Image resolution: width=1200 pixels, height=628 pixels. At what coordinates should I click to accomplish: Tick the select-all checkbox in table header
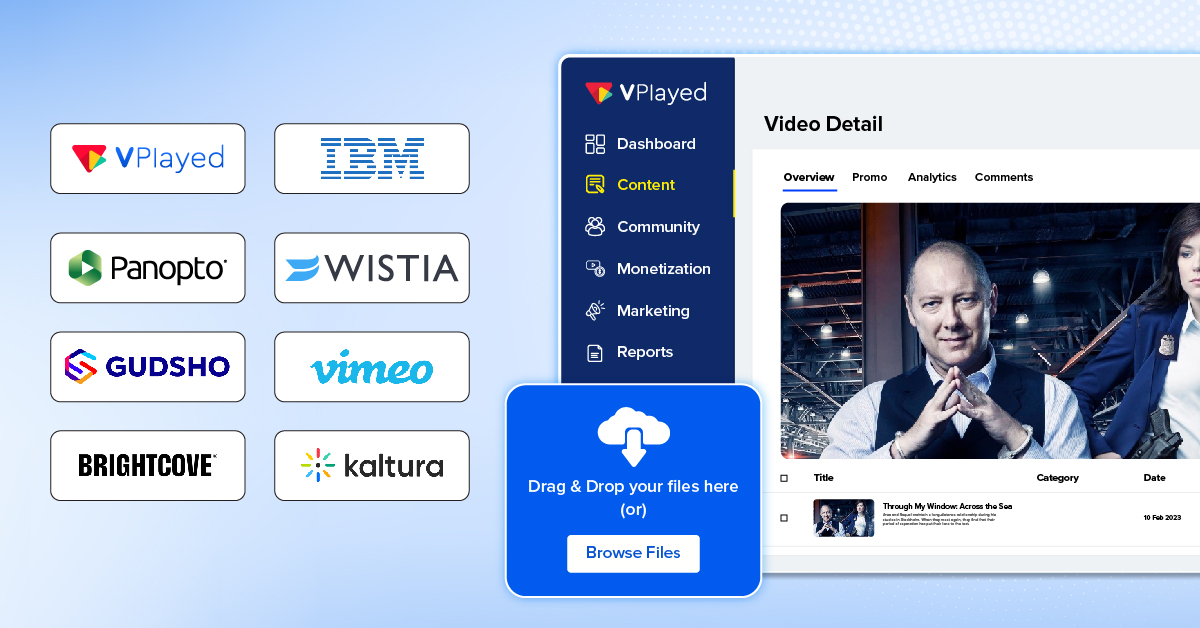point(784,478)
